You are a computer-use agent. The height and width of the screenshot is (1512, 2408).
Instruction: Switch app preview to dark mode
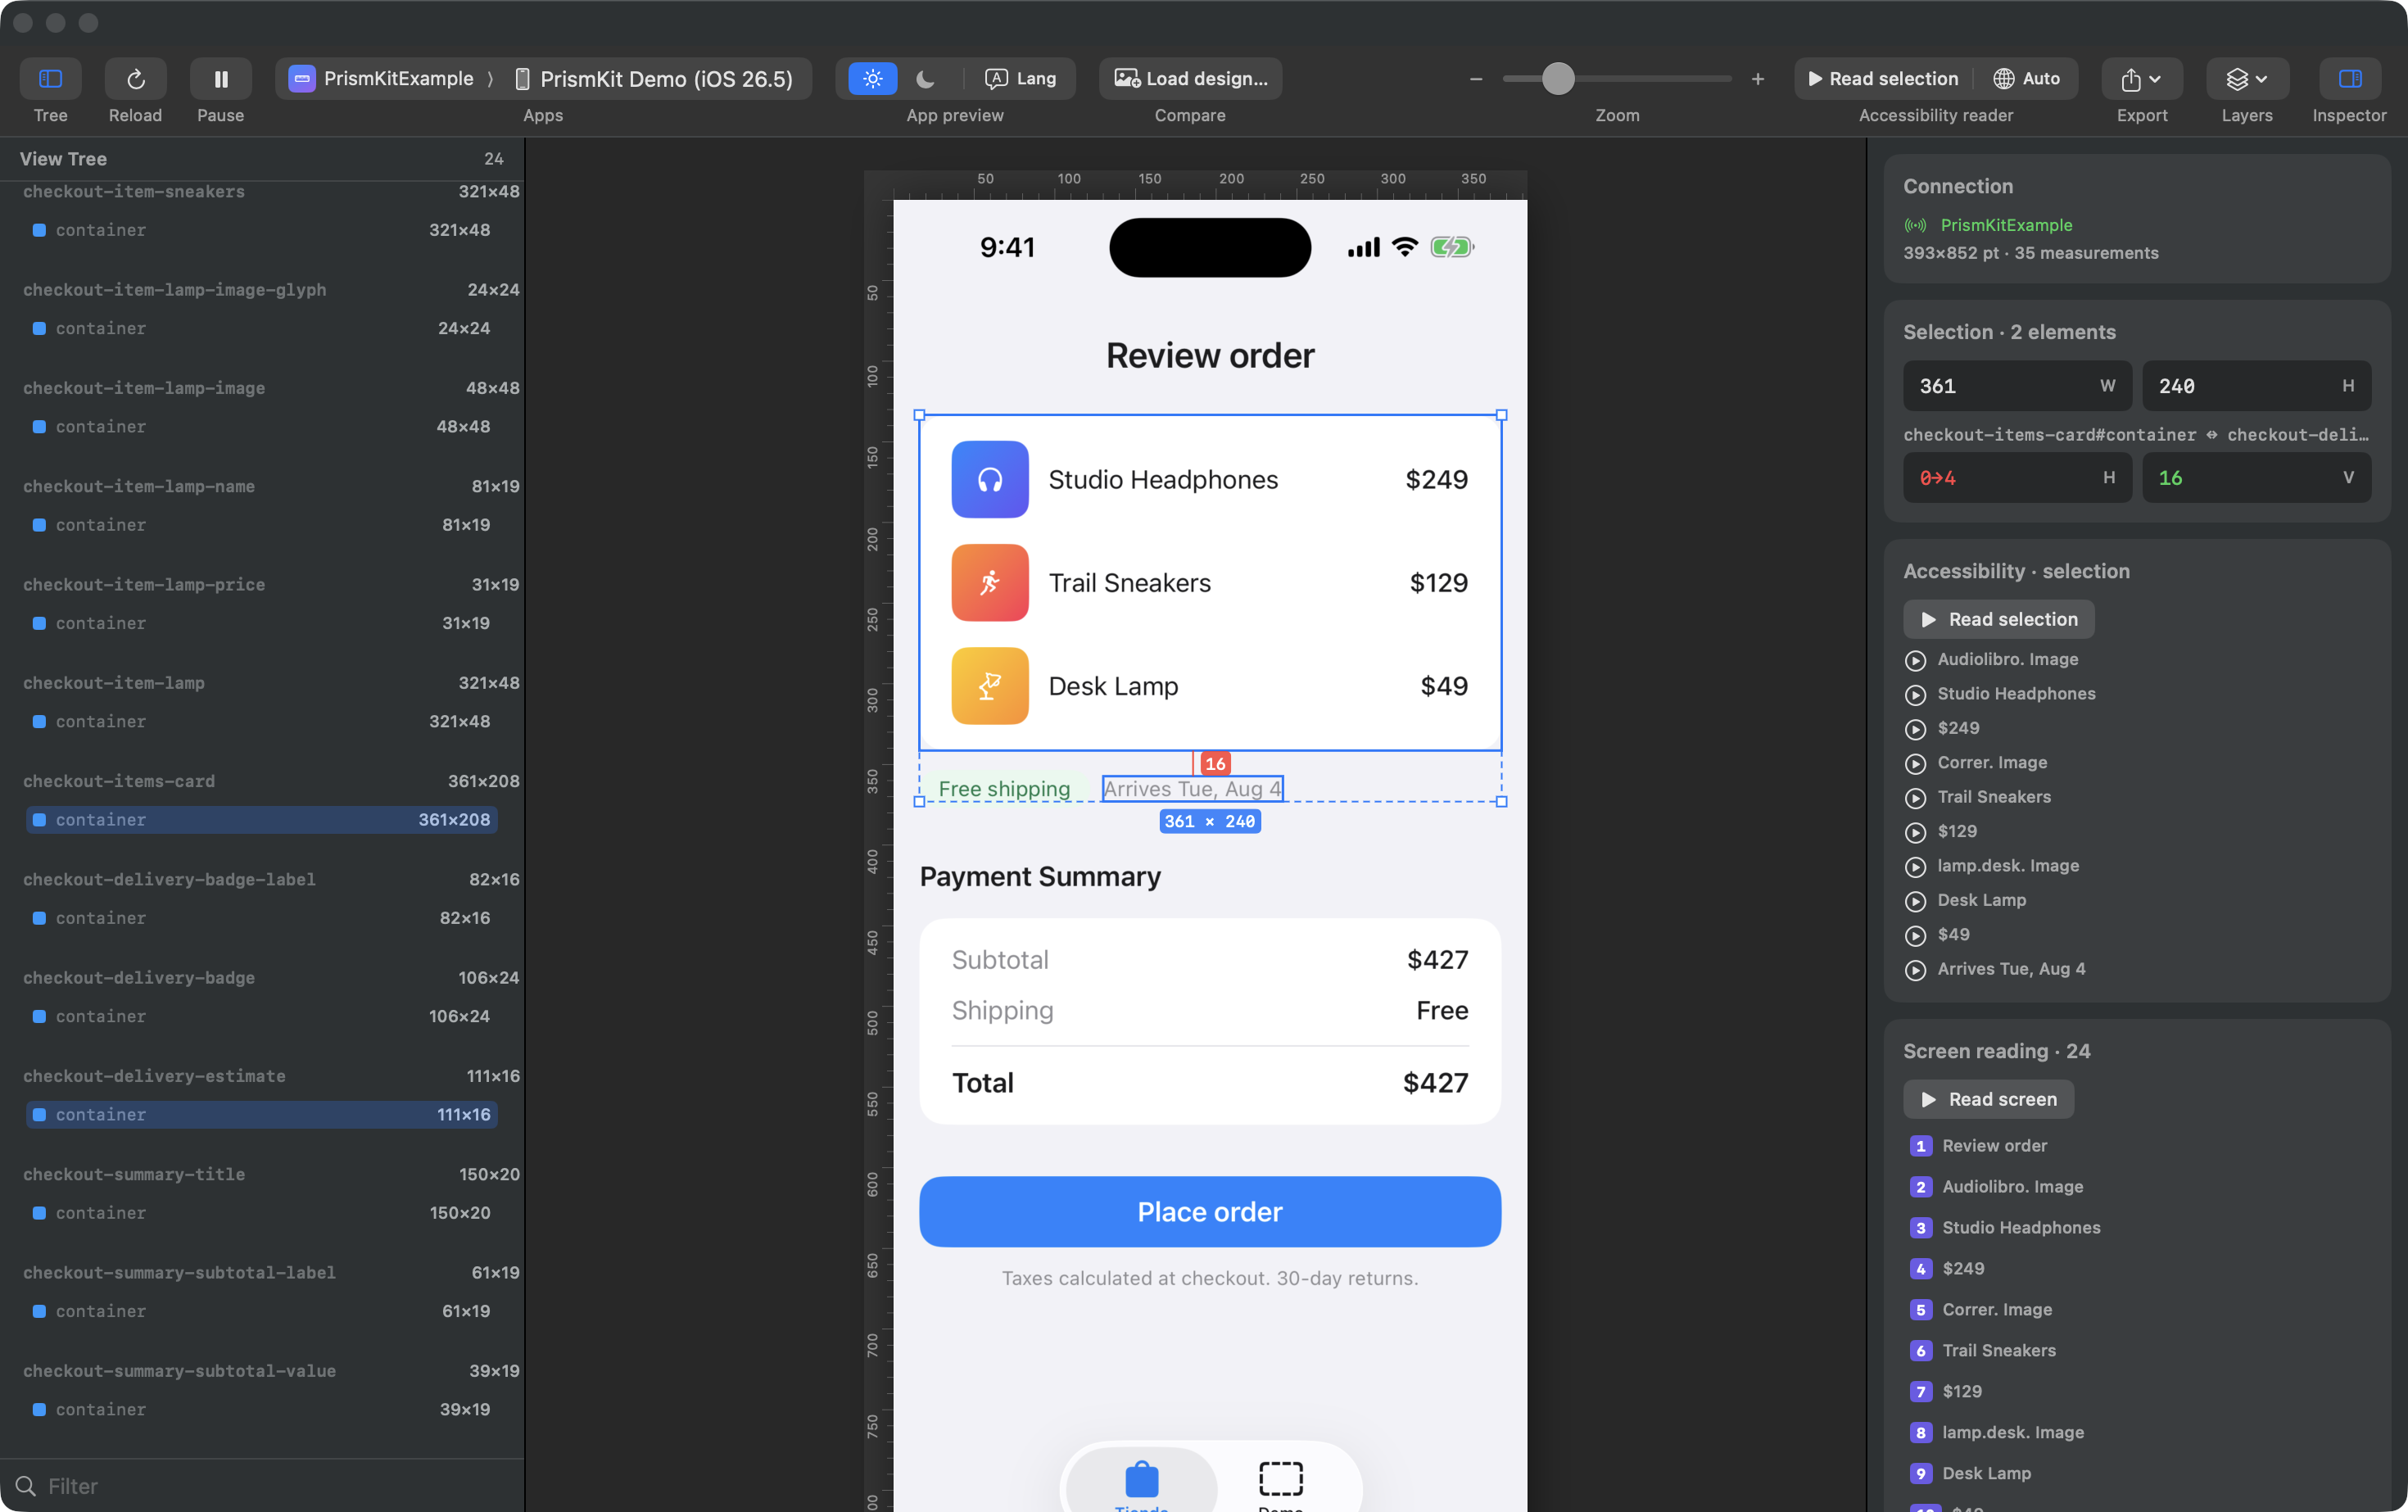point(926,78)
